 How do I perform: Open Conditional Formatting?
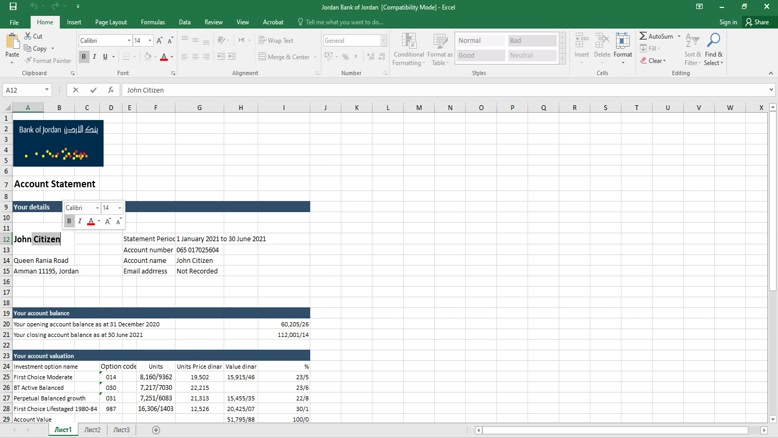pyautogui.click(x=408, y=50)
